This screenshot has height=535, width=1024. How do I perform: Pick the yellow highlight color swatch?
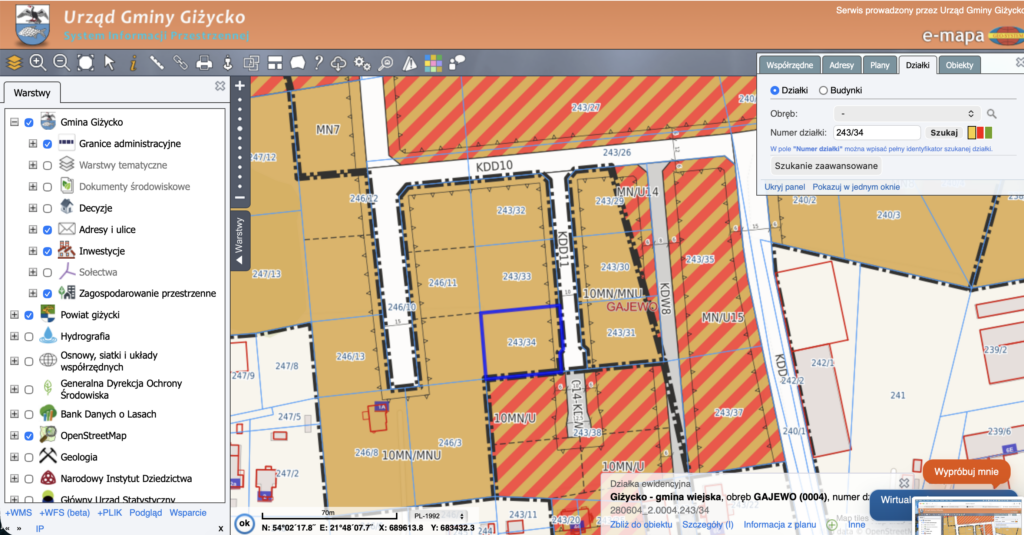click(x=971, y=133)
